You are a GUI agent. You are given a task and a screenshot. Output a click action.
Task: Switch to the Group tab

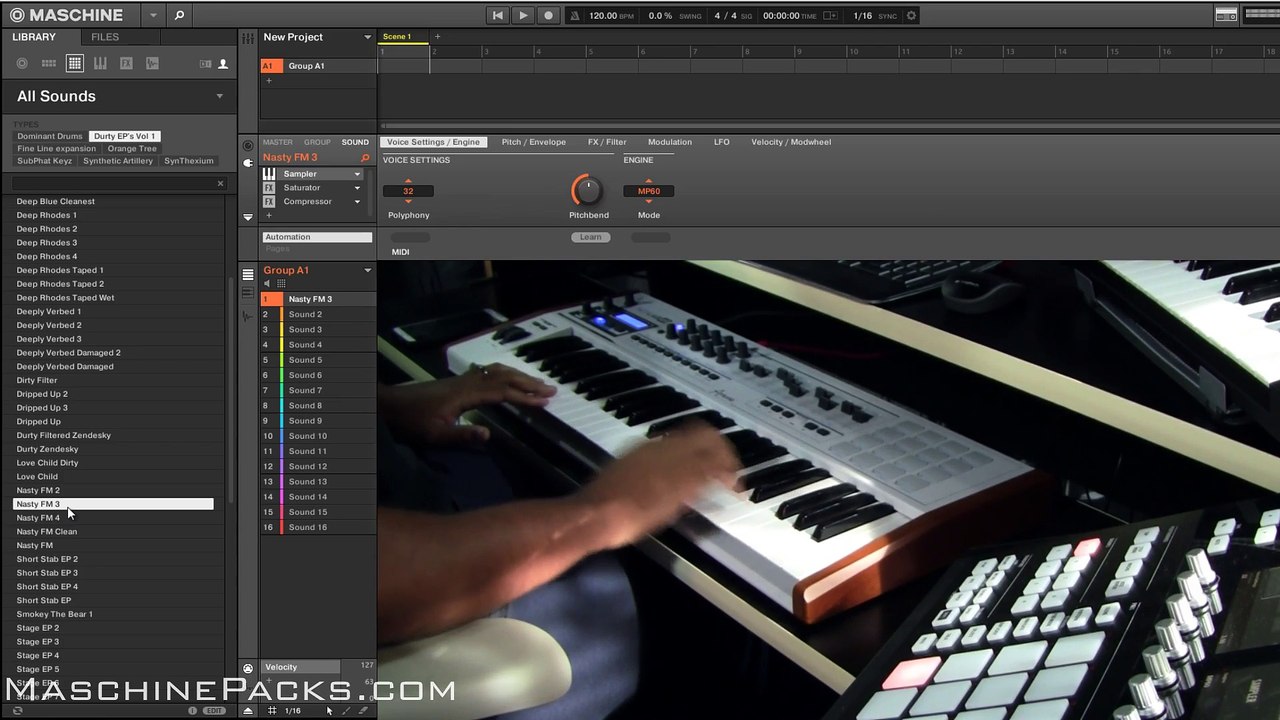(x=317, y=142)
